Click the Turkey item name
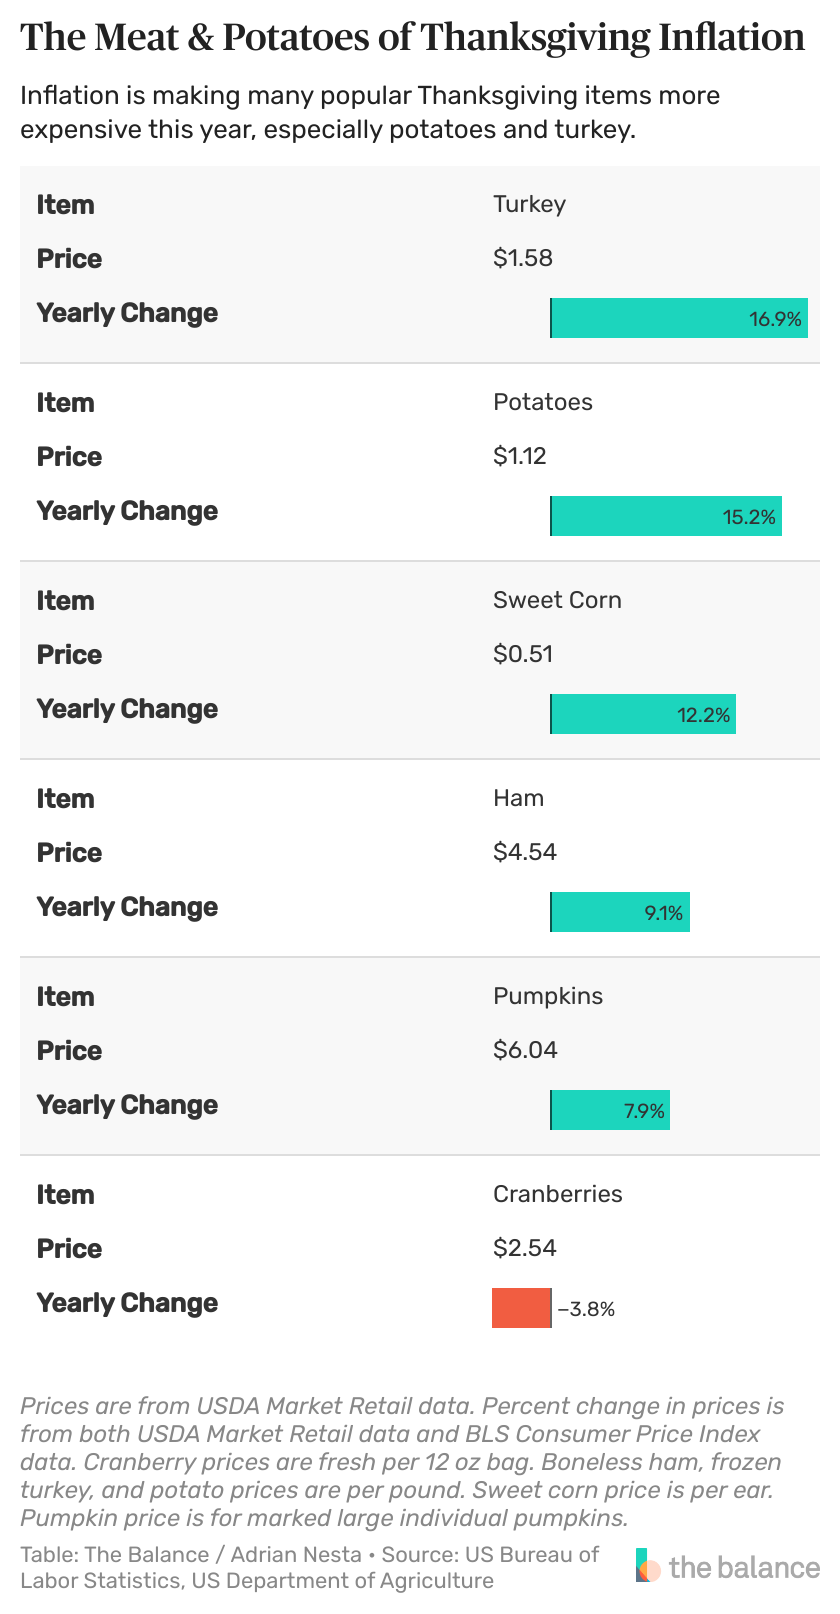 [x=529, y=204]
